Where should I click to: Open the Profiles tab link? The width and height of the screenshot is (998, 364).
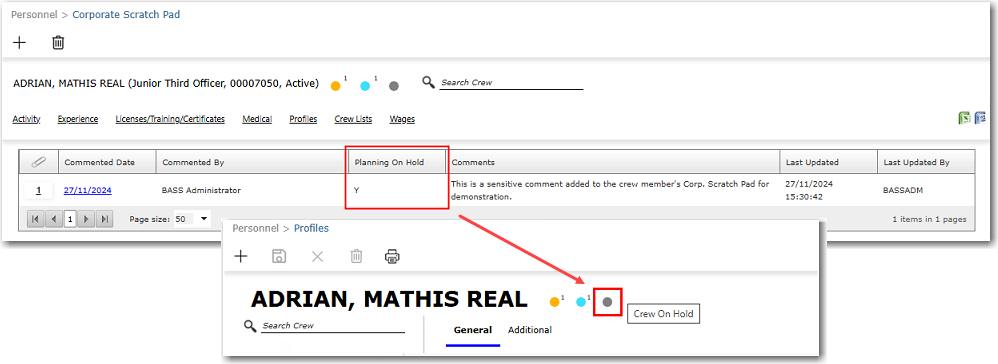point(303,119)
